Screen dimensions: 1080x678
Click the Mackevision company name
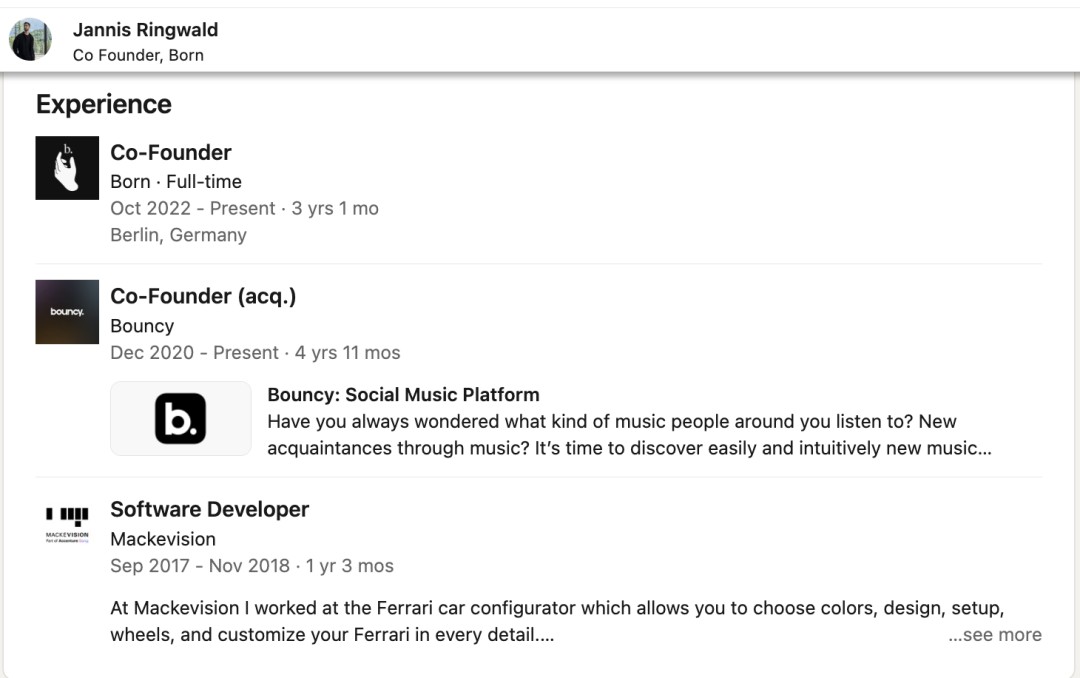[163, 539]
